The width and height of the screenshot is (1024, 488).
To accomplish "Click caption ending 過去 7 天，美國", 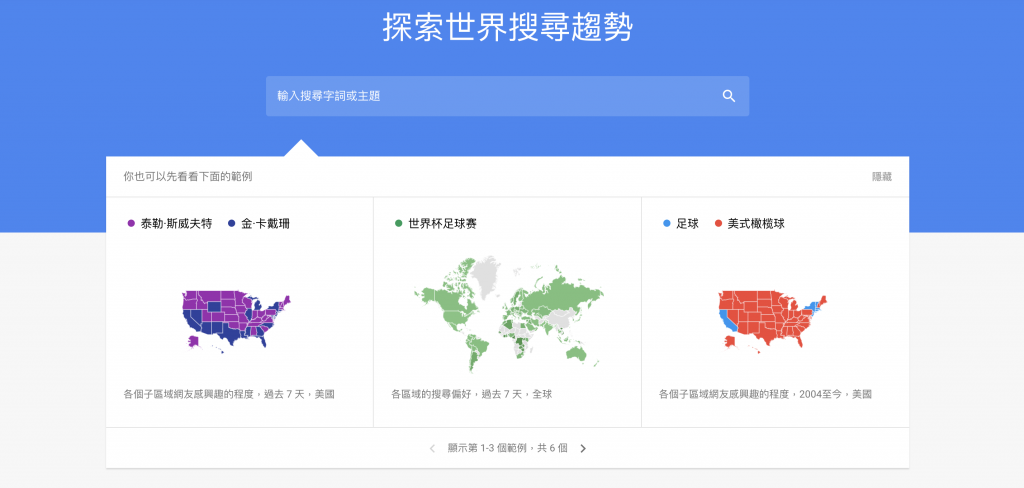I will 229,395.
